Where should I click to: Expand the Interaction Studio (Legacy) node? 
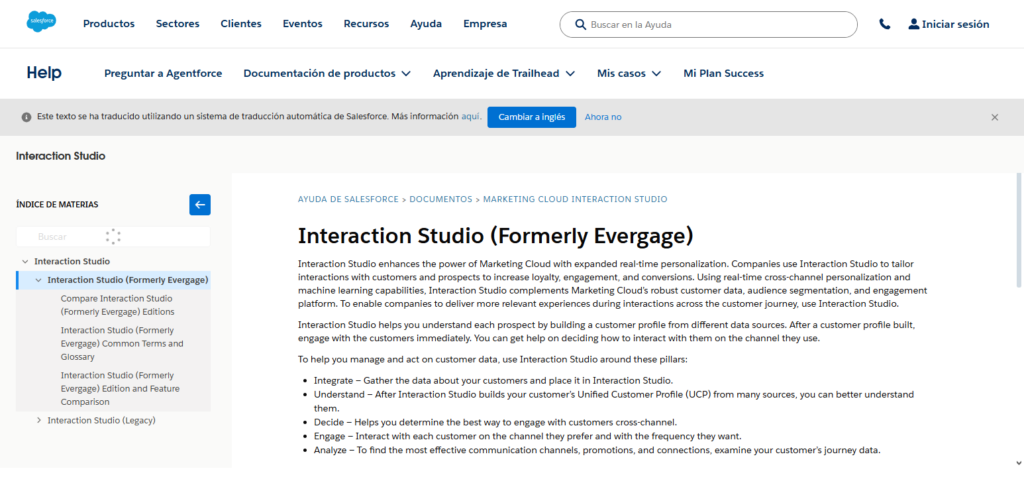point(39,421)
